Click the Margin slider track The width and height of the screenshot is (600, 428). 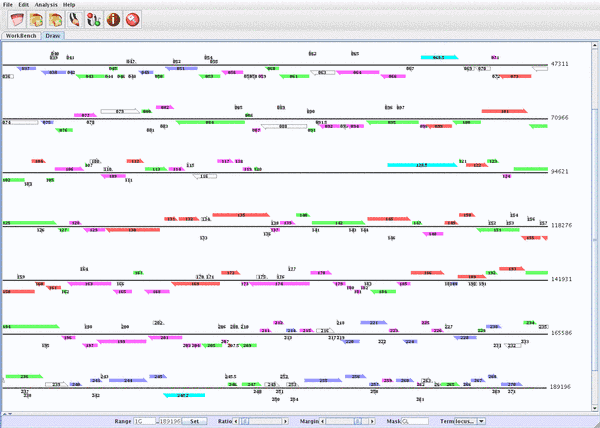[x=345, y=421]
